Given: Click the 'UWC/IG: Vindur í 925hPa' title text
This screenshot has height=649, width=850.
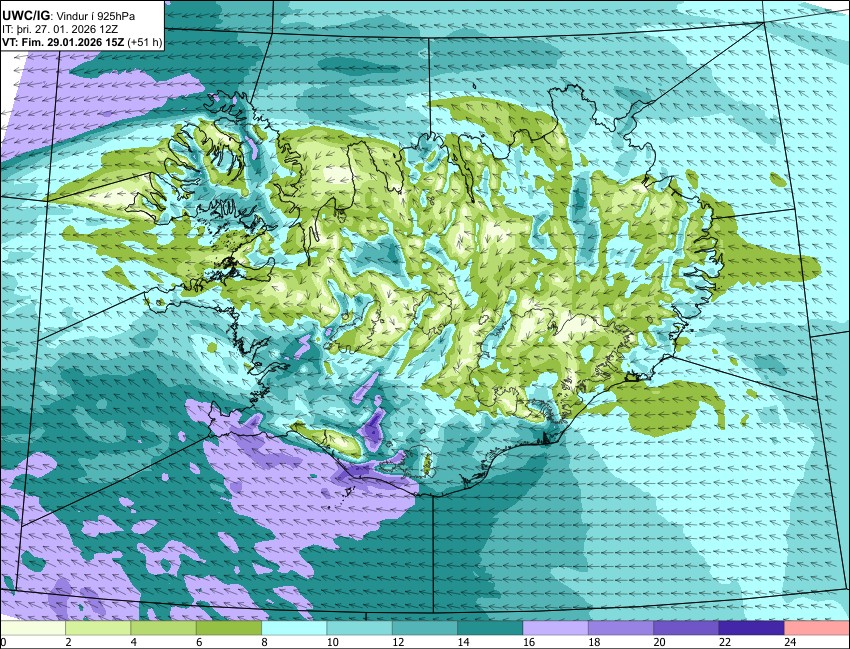Looking at the screenshot, I should click(69, 16).
